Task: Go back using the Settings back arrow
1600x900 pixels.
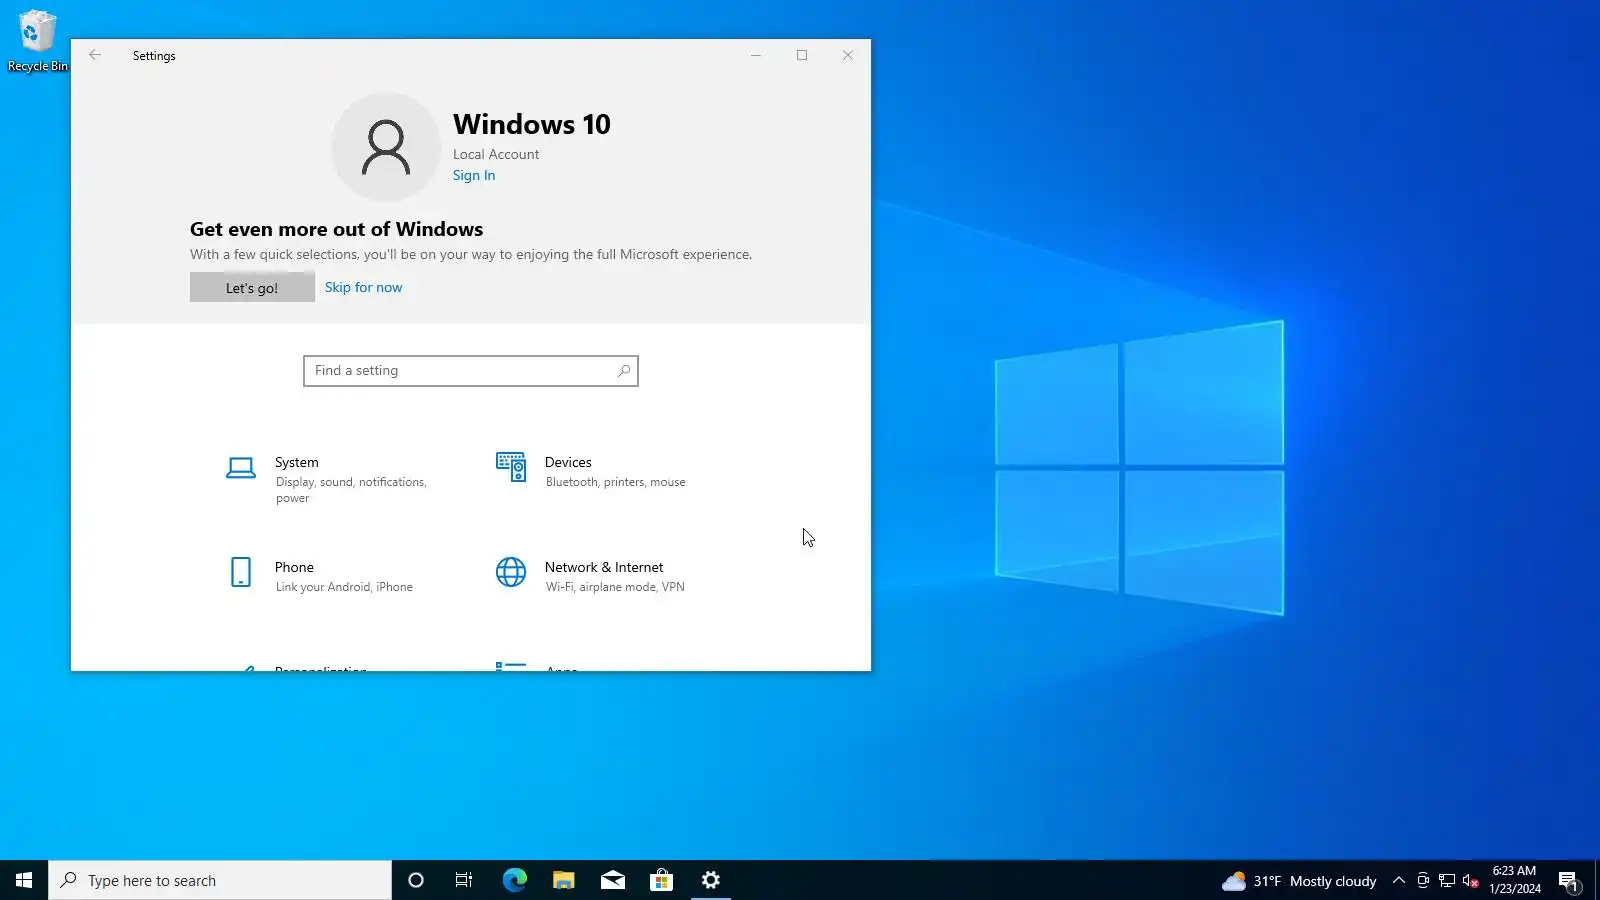Action: (95, 55)
